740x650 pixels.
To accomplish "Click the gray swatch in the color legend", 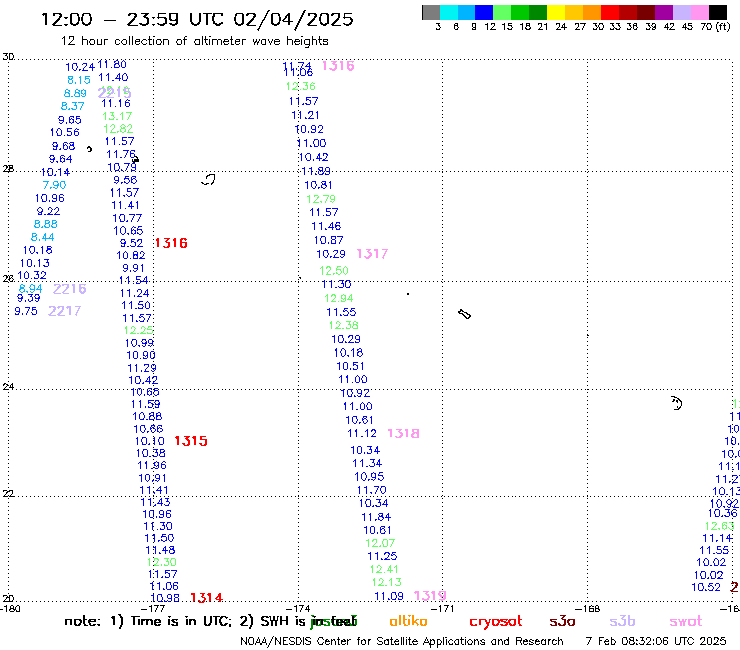I will (x=431, y=12).
